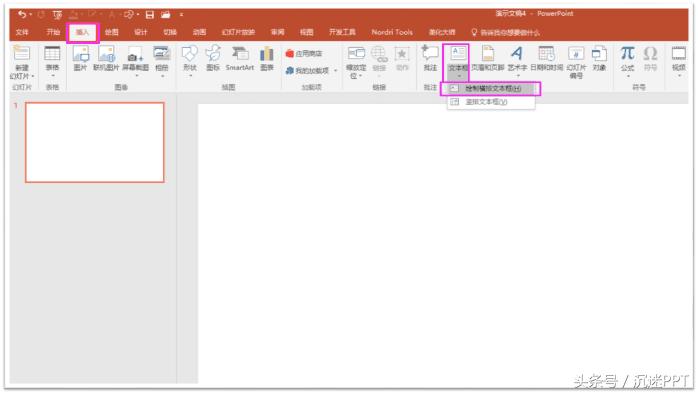Expand the Video dropdown arrow
The image size is (698, 394).
coord(679,76)
